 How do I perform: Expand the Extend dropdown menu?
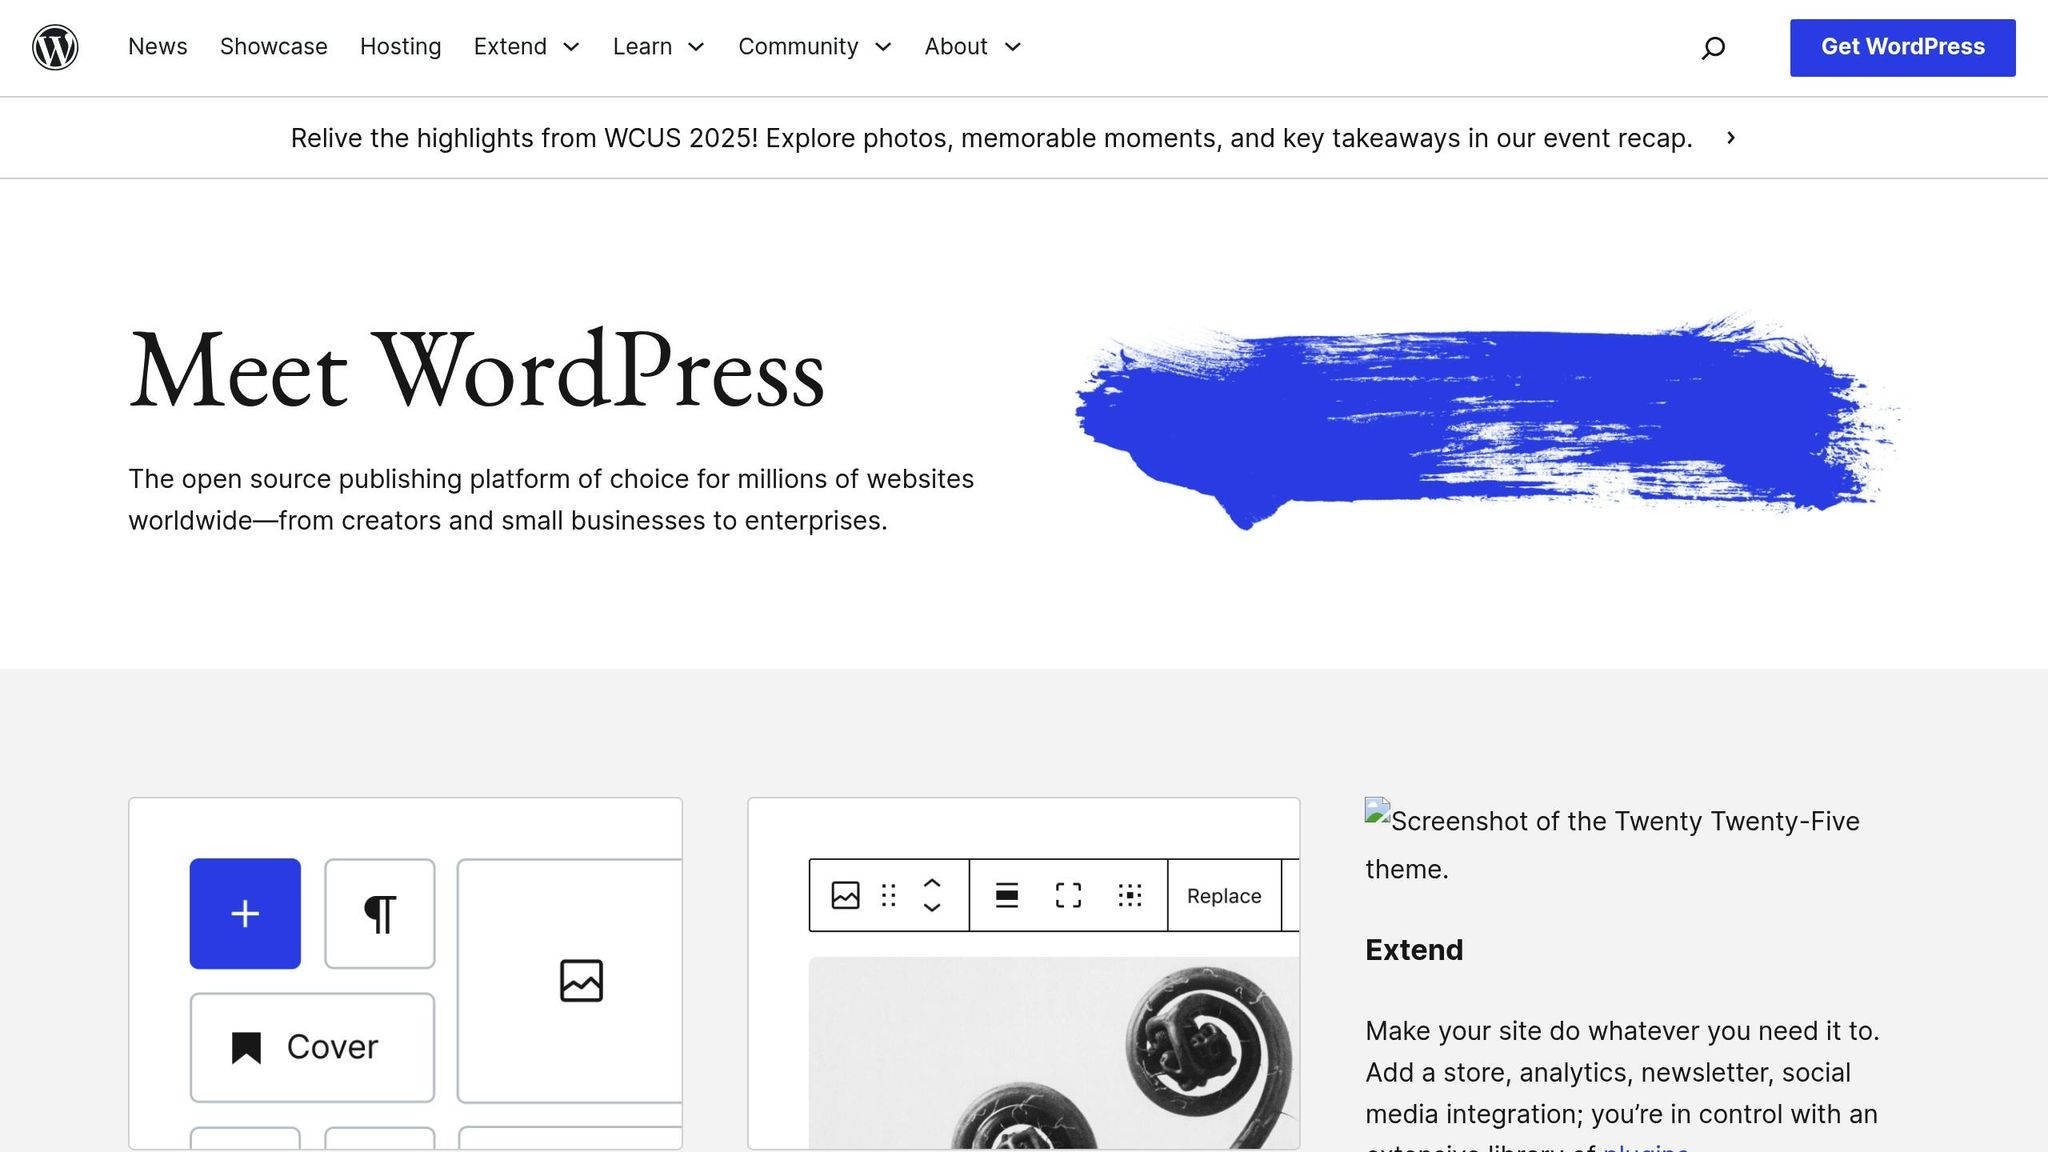coord(527,47)
